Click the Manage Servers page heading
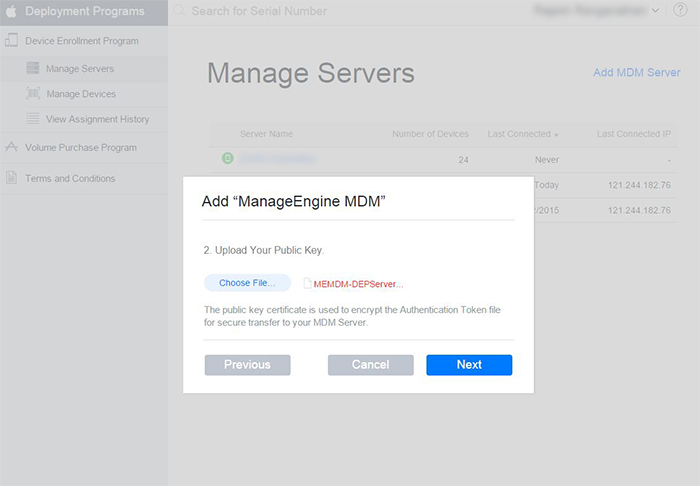The width and height of the screenshot is (700, 486). [x=311, y=73]
